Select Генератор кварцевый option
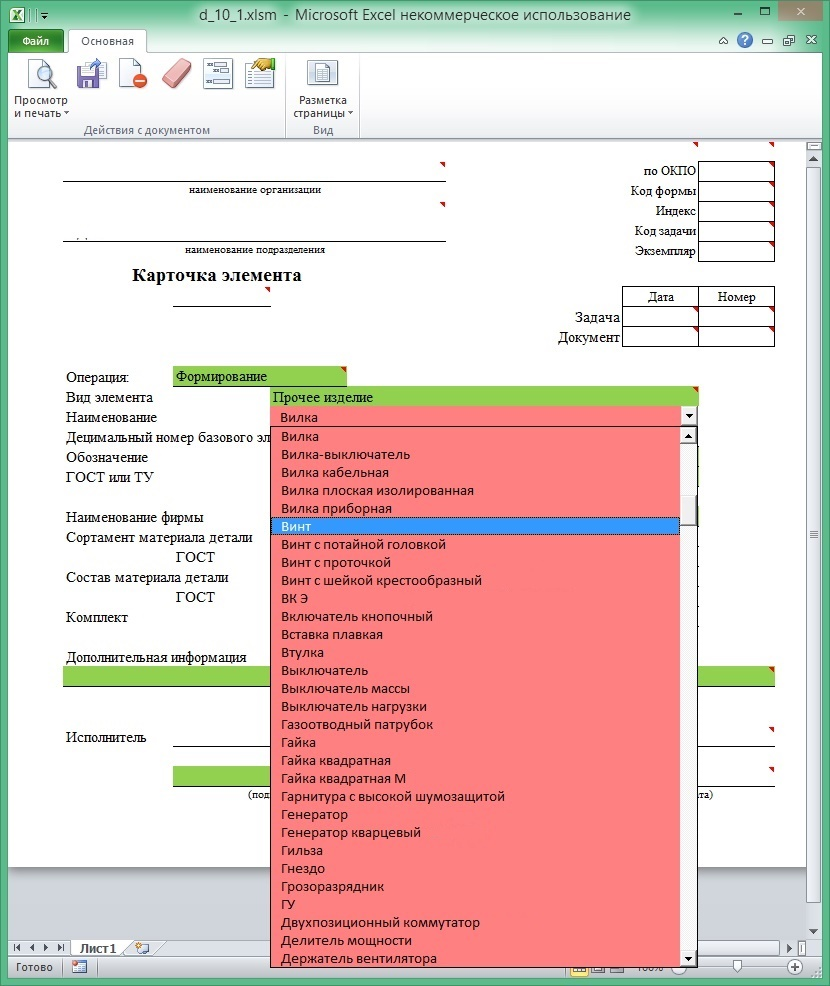The width and height of the screenshot is (830, 986). coord(475,833)
